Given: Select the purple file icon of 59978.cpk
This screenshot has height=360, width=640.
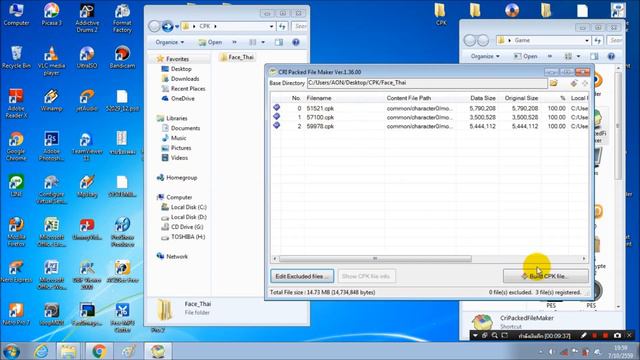Looking at the screenshot, I should point(276,126).
